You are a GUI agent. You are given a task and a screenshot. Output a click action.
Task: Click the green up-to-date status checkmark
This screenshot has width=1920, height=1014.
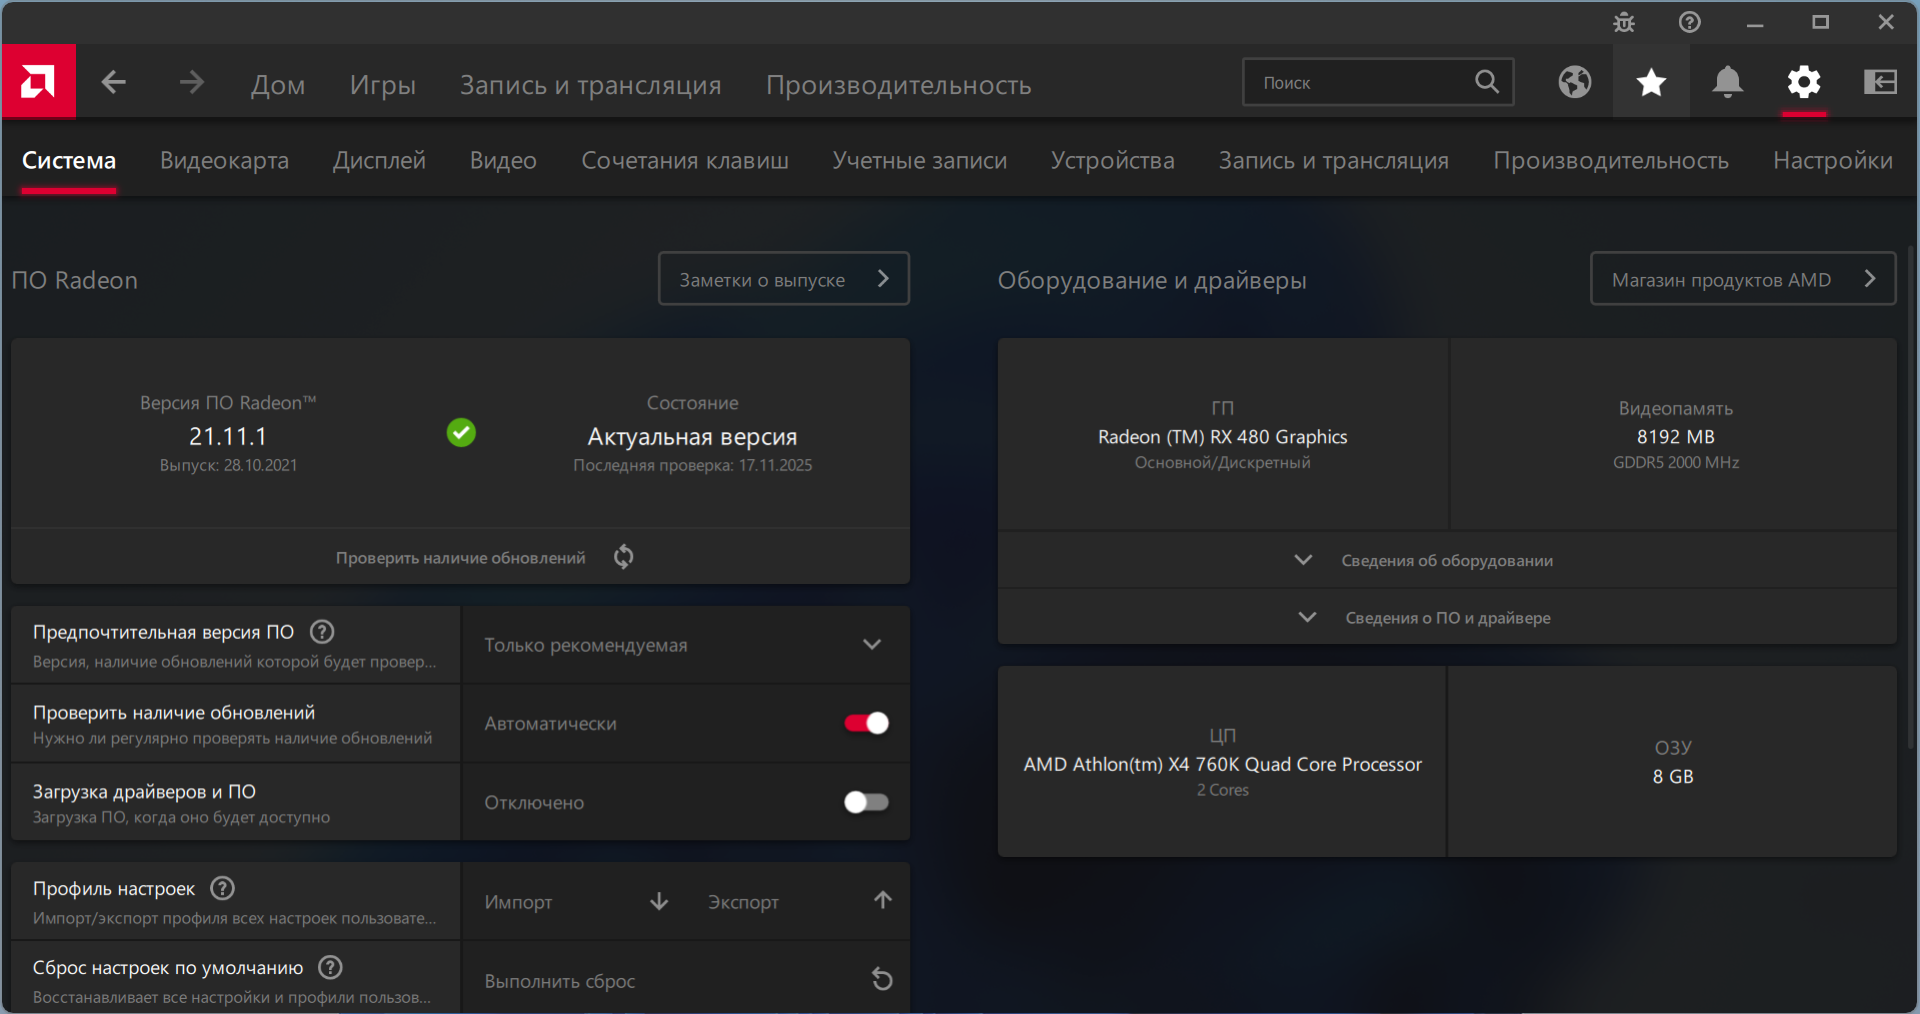tap(461, 433)
